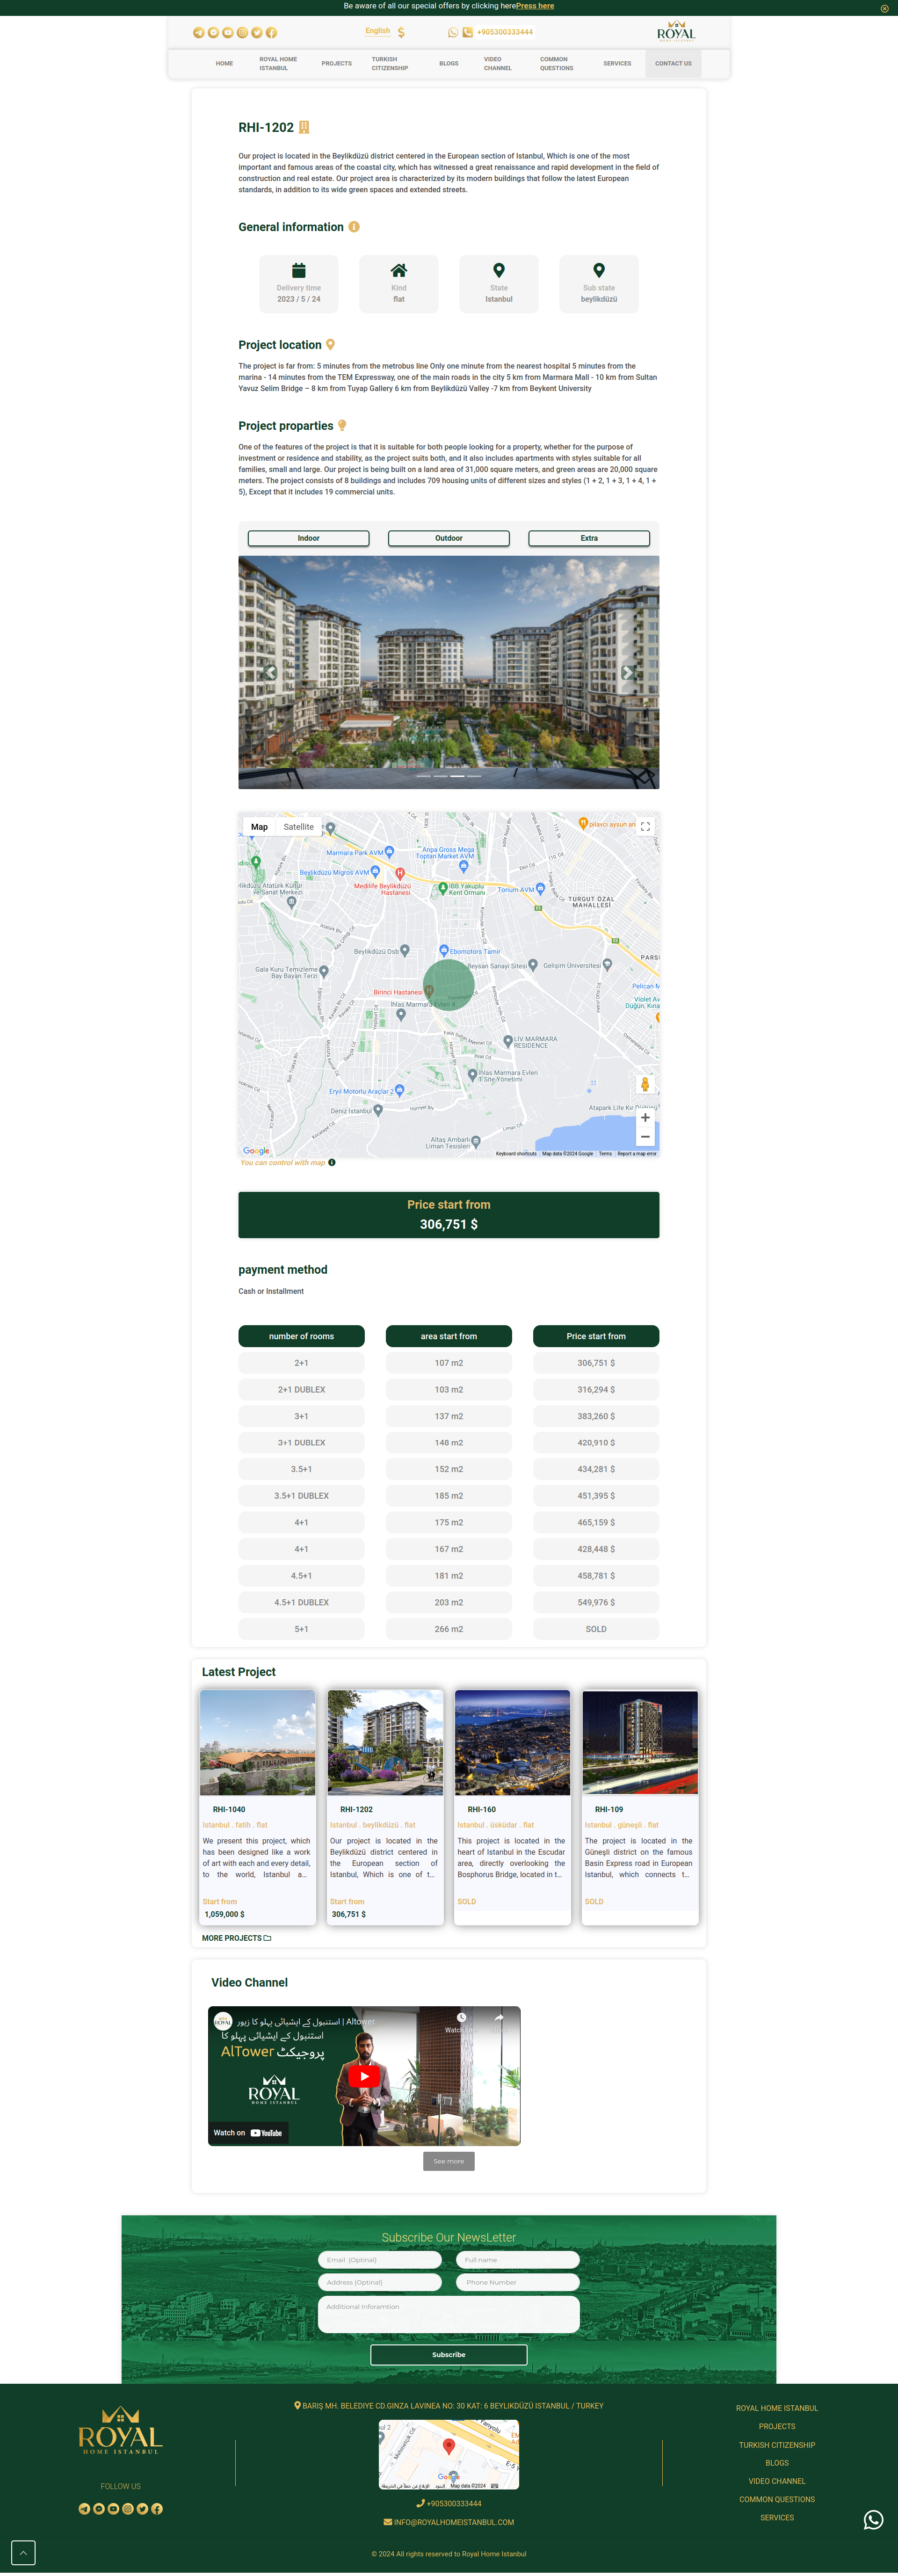Switch the map to Satellite view
Image resolution: width=898 pixels, height=2576 pixels.
(x=298, y=827)
